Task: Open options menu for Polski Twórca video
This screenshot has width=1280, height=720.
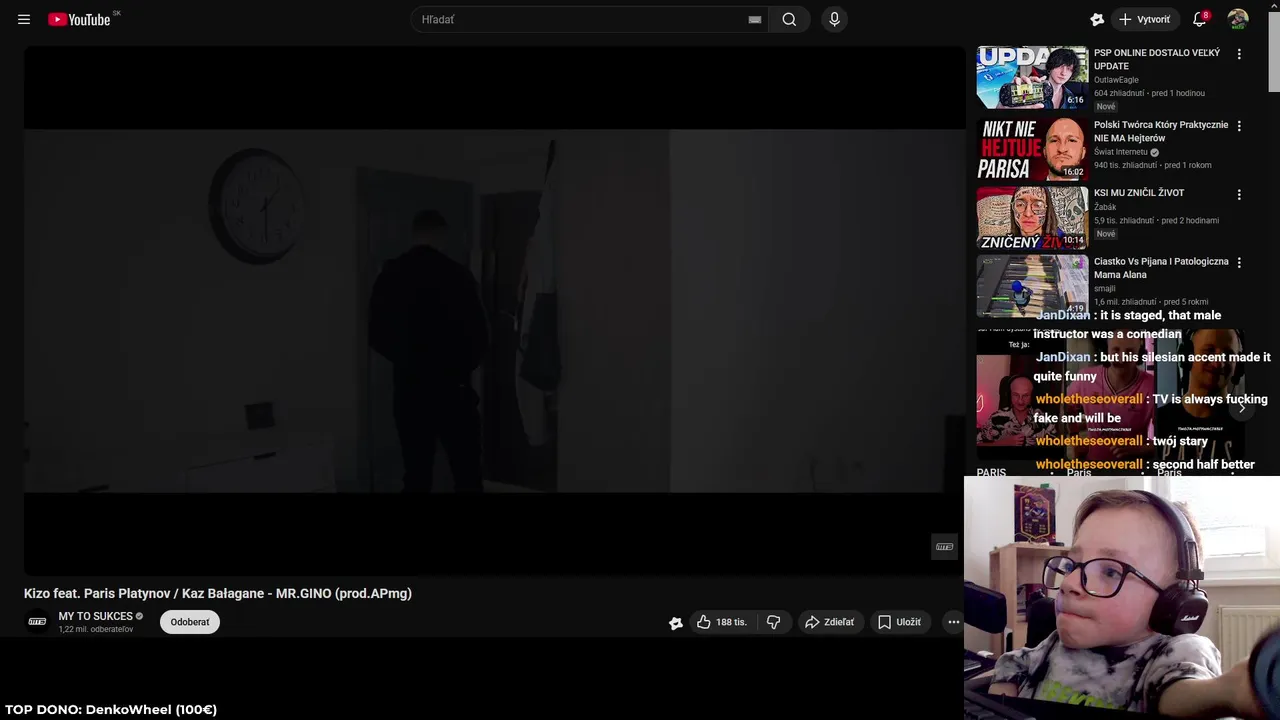Action: pyautogui.click(x=1239, y=126)
